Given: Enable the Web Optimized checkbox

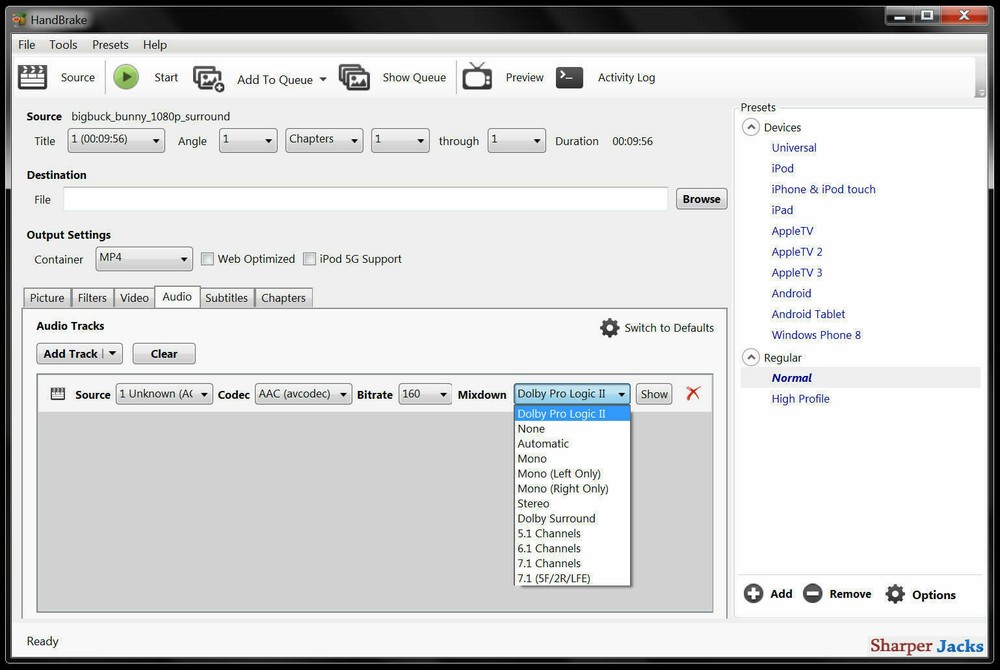Looking at the screenshot, I should tap(207, 258).
